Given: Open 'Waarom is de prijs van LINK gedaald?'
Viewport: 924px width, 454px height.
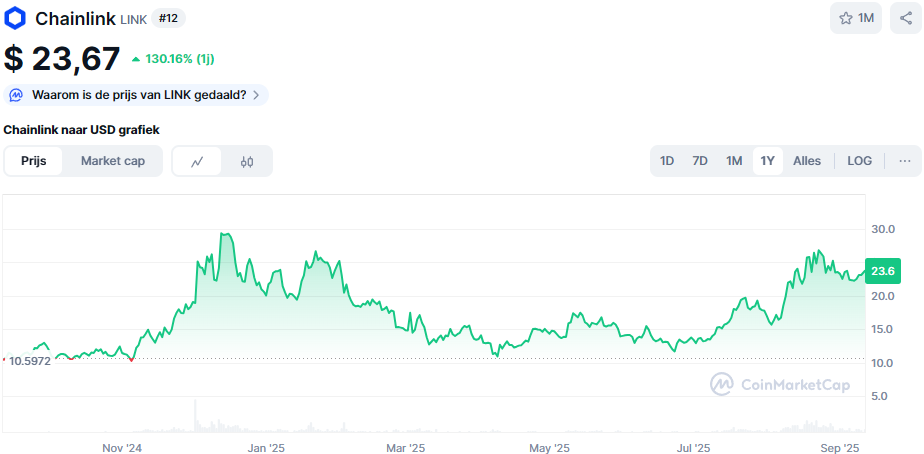Looking at the screenshot, I should (x=136, y=95).
